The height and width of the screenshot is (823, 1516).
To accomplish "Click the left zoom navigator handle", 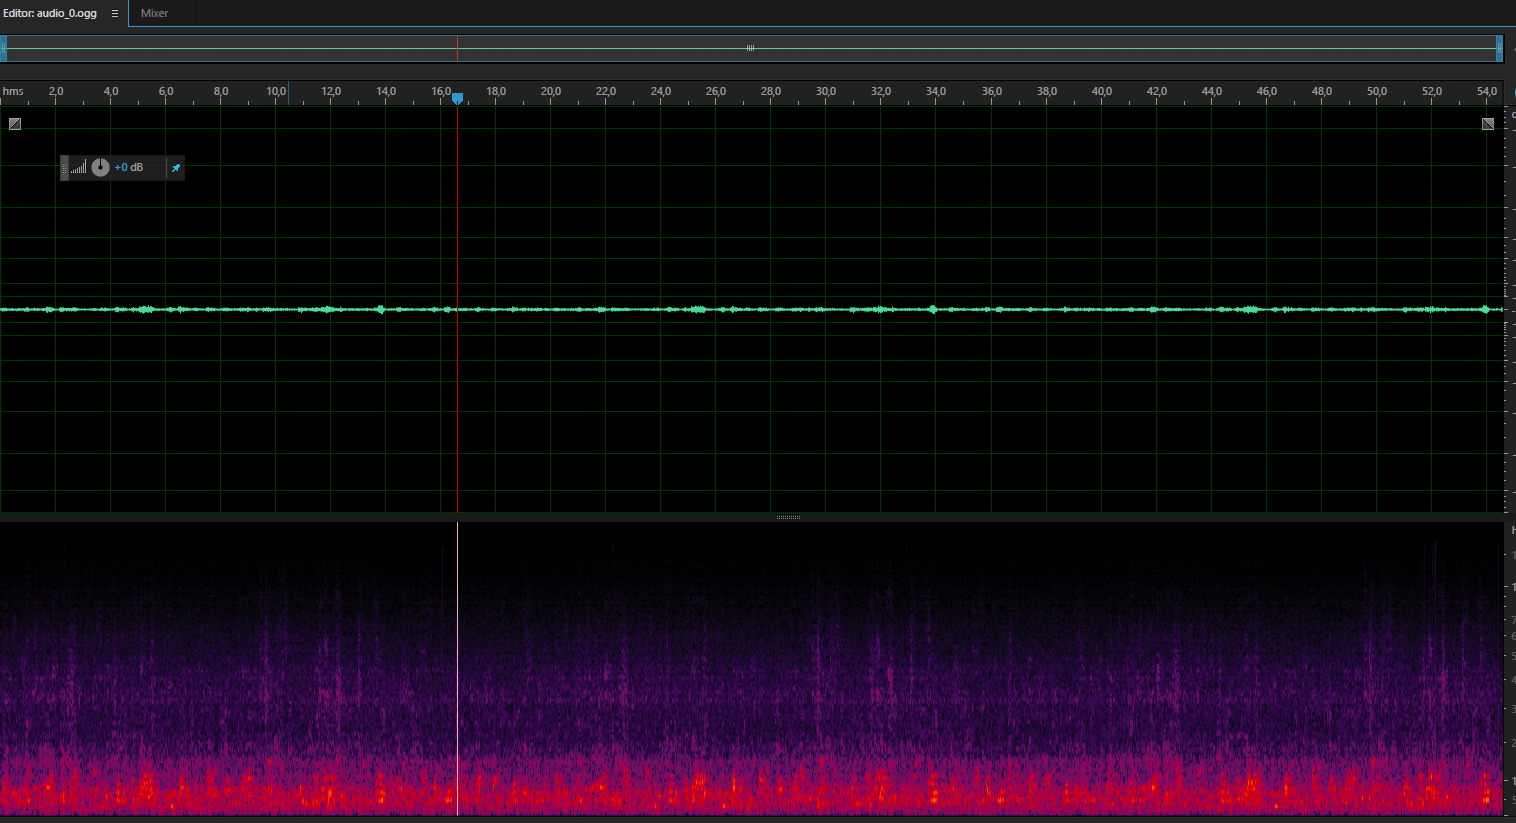I will 4,48.
